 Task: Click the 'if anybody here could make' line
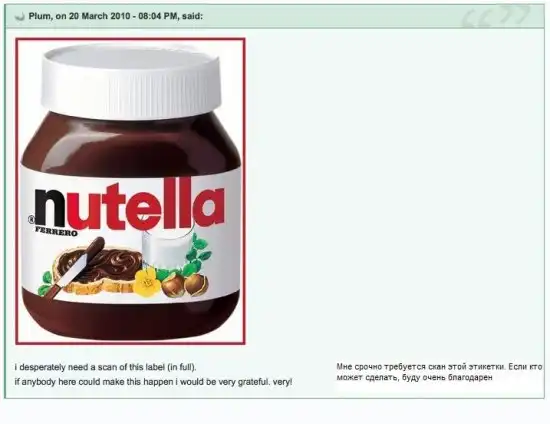point(153,382)
